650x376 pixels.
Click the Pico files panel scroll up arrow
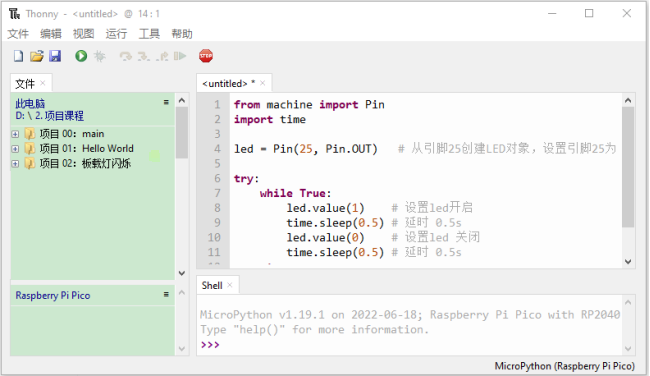pyautogui.click(x=182, y=292)
